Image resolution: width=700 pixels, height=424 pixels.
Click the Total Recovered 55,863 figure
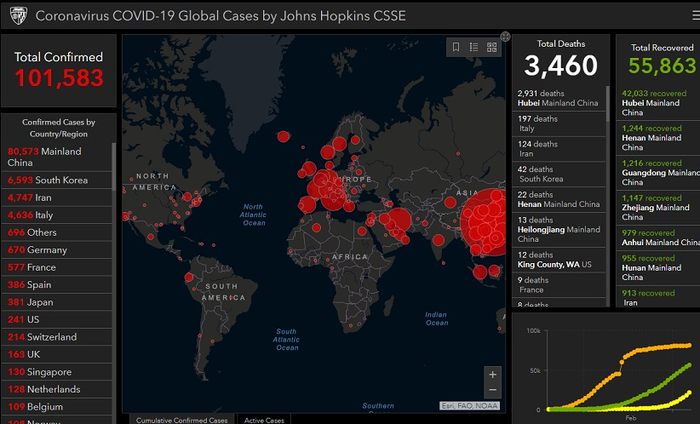click(x=662, y=66)
